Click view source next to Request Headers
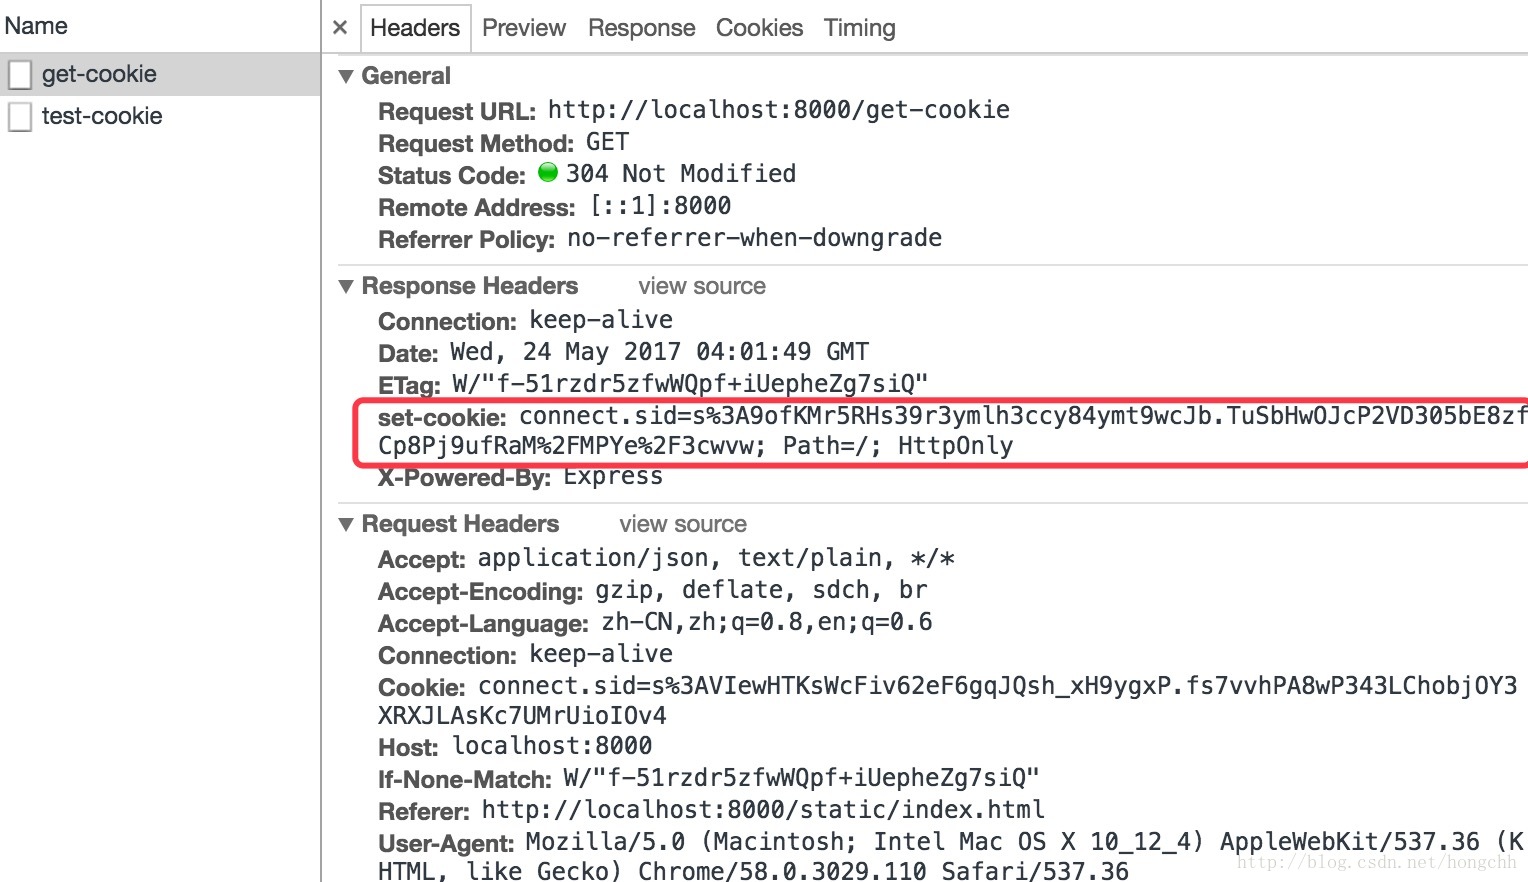Viewport: 1528px width, 882px height. pyautogui.click(x=683, y=524)
